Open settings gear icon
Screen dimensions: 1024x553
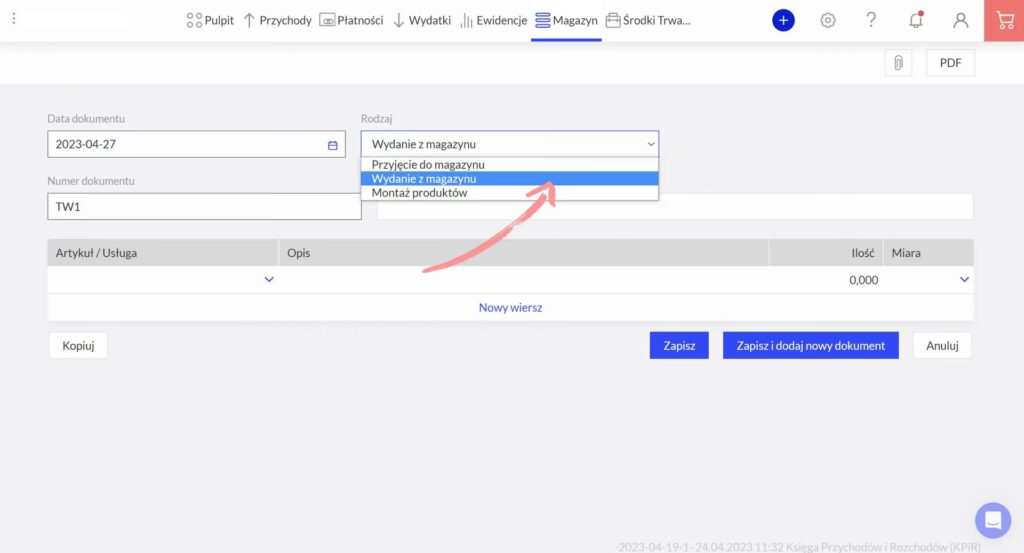828,20
